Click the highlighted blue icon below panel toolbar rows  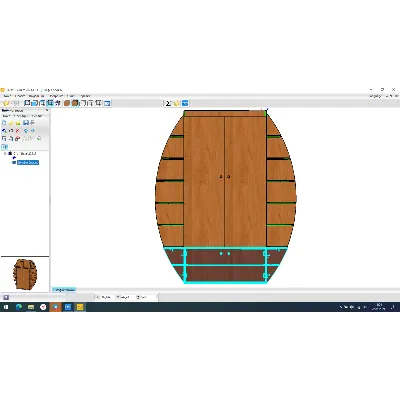pos(4,147)
